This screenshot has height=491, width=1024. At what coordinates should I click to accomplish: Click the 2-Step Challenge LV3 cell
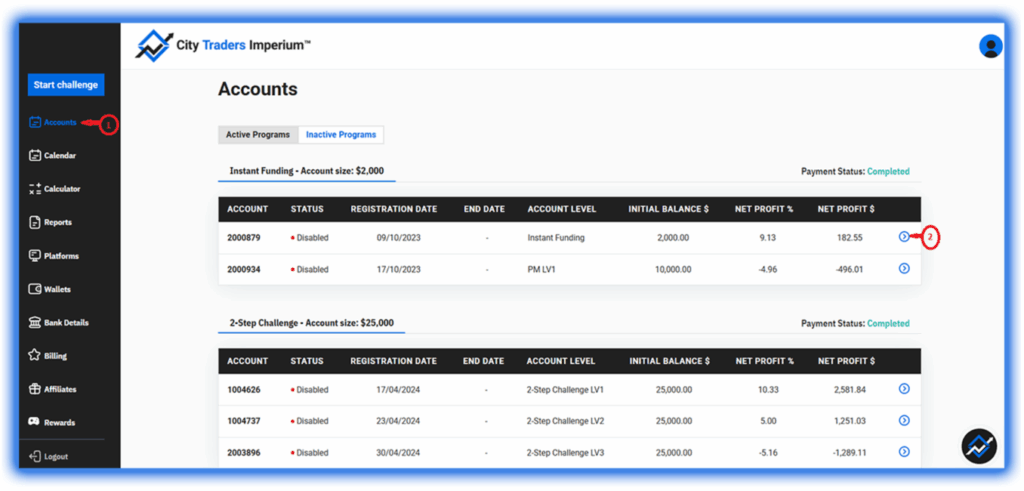(566, 452)
